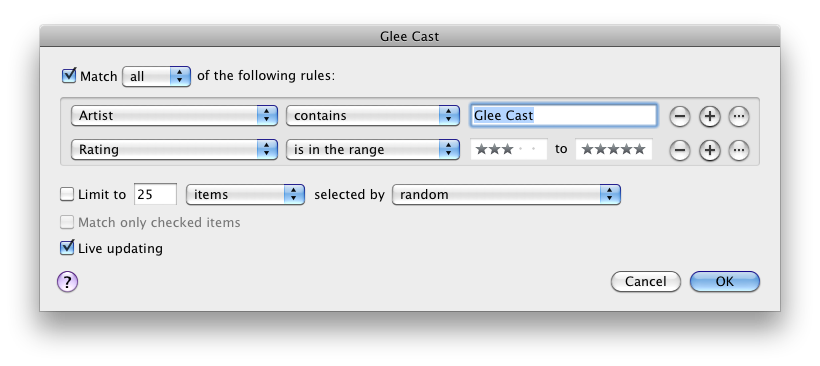This screenshot has width=820, height=366.
Task: Open the contains condition dropdown
Action: [x=372, y=116]
